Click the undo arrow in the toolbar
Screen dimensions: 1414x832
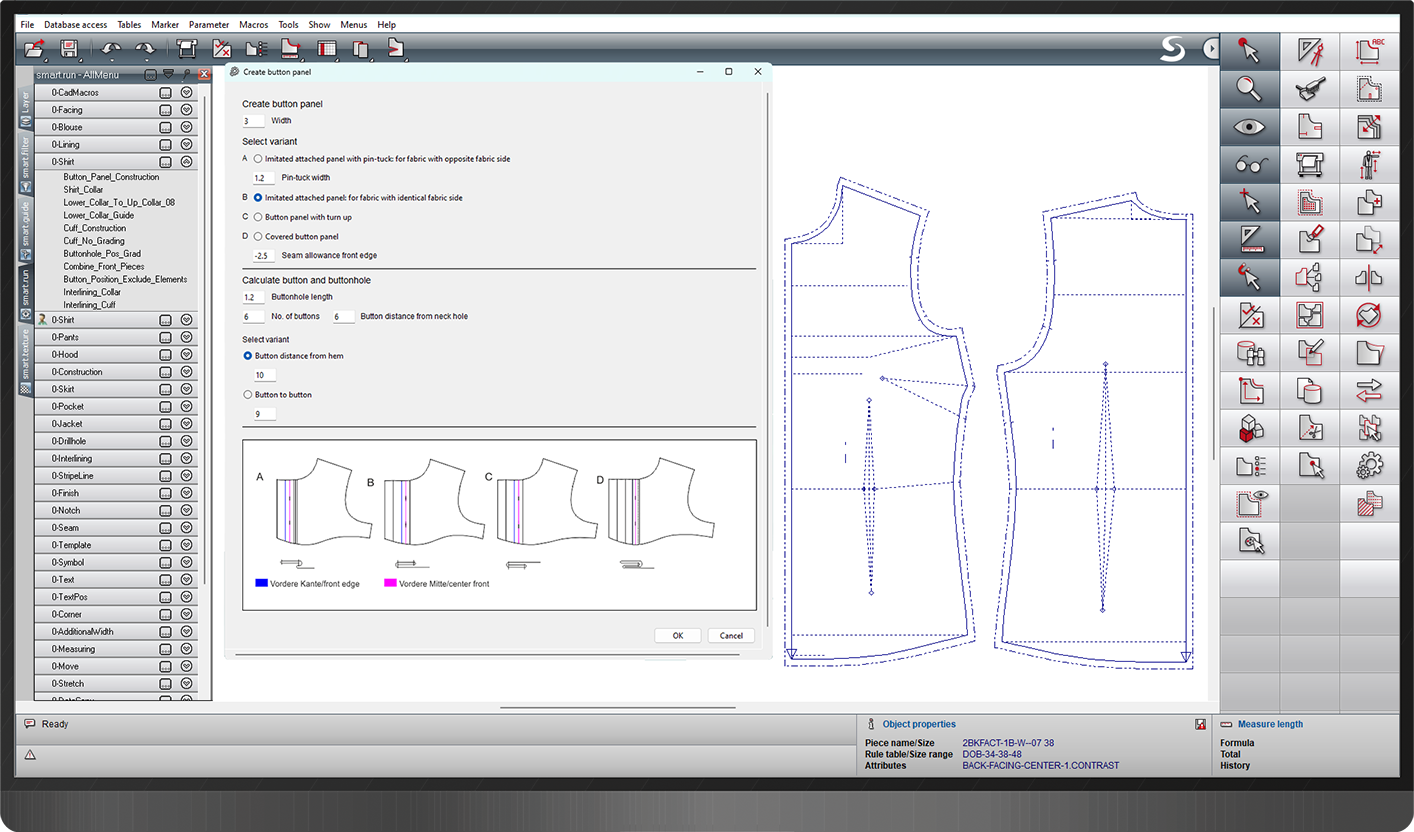tap(111, 49)
